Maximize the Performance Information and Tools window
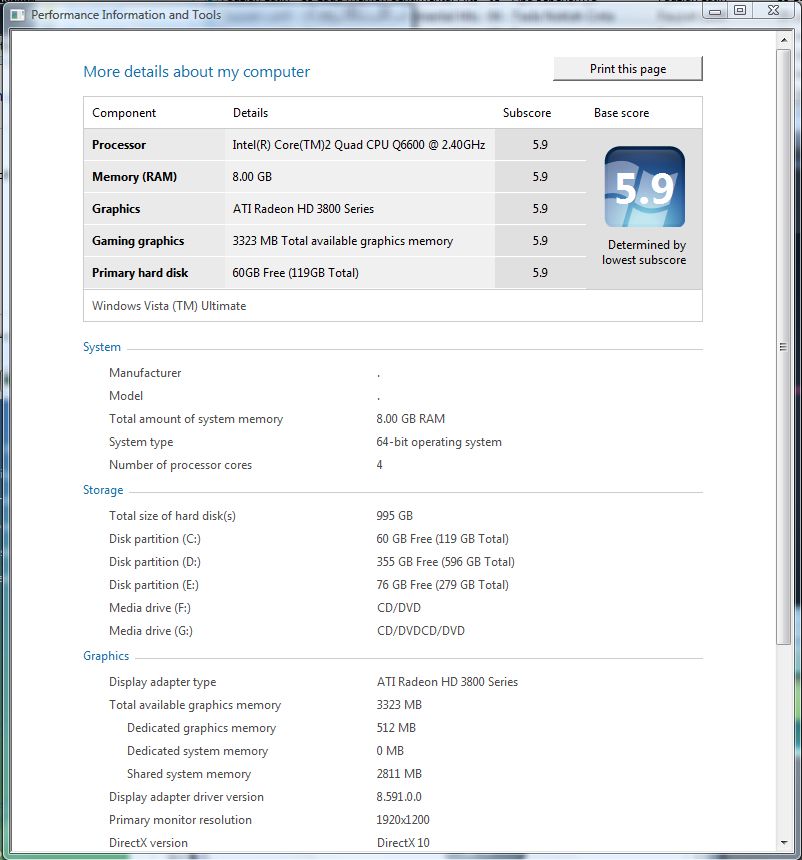802x860 pixels. [740, 11]
